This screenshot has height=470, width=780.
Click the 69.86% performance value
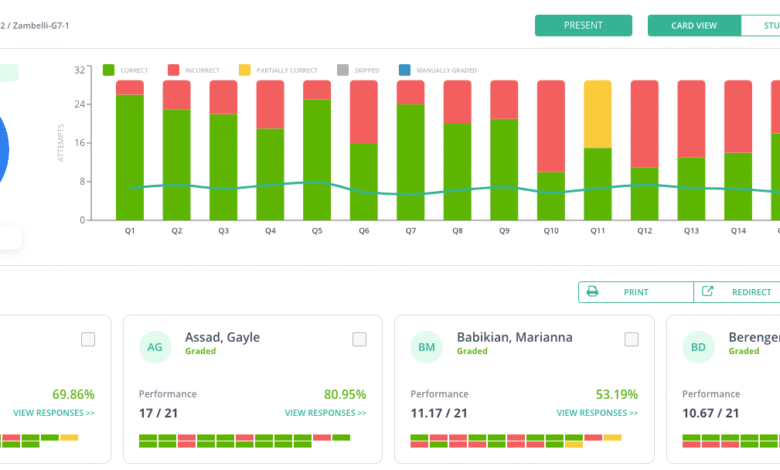[x=73, y=394]
